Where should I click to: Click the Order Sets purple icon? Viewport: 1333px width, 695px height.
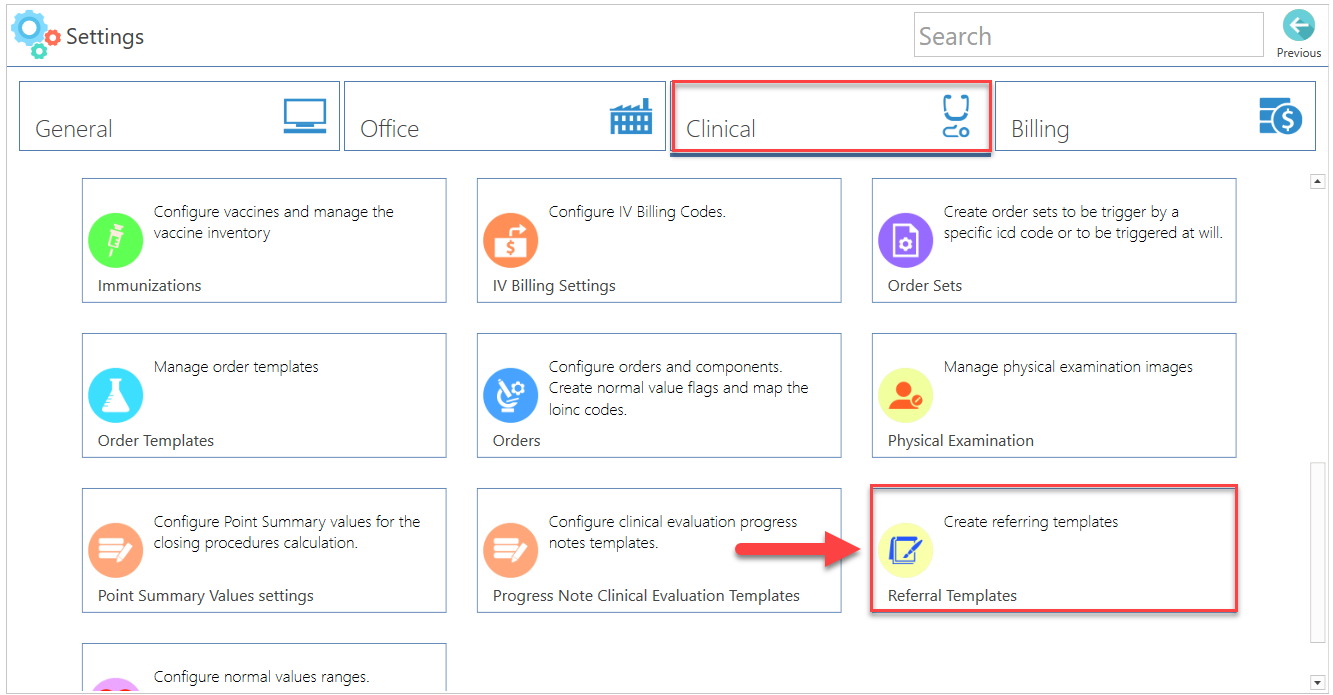906,240
